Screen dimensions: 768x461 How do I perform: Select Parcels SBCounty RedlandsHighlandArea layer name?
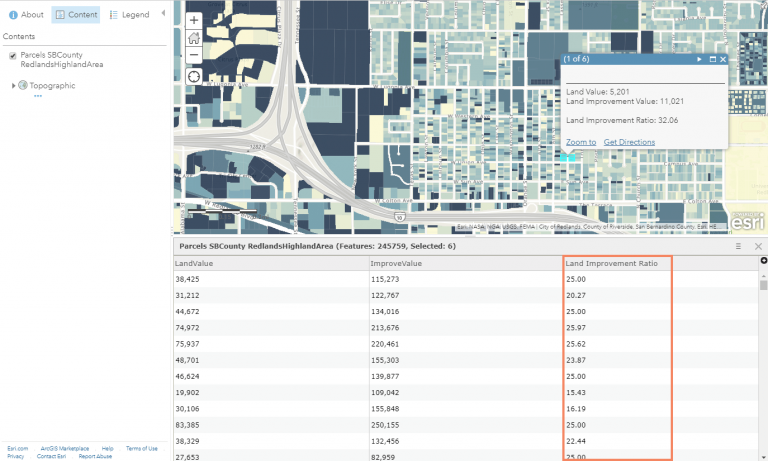click(62, 60)
